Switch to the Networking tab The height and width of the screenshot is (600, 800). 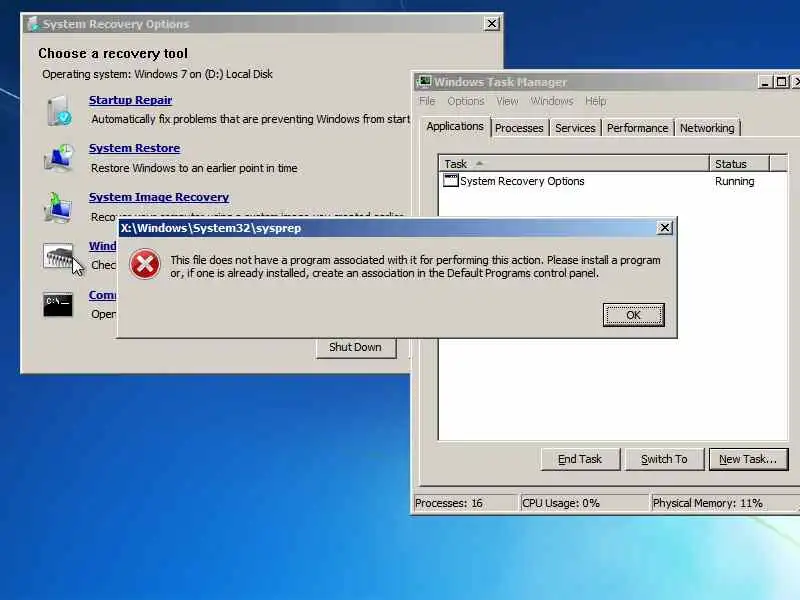tap(707, 128)
